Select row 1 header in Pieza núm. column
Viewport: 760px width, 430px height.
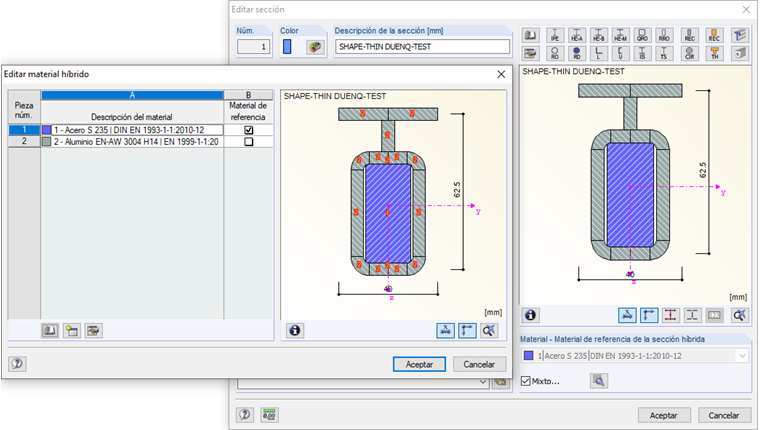[x=24, y=130]
